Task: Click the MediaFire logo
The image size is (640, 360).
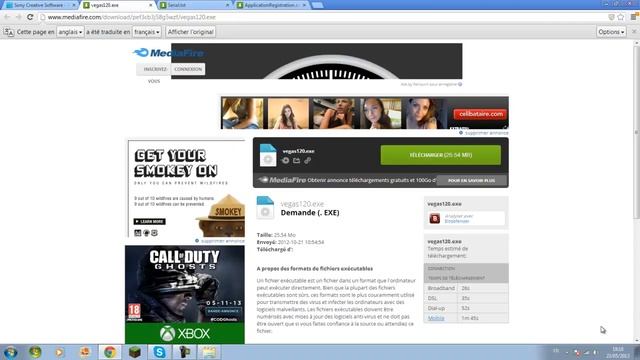Action: pos(168,53)
